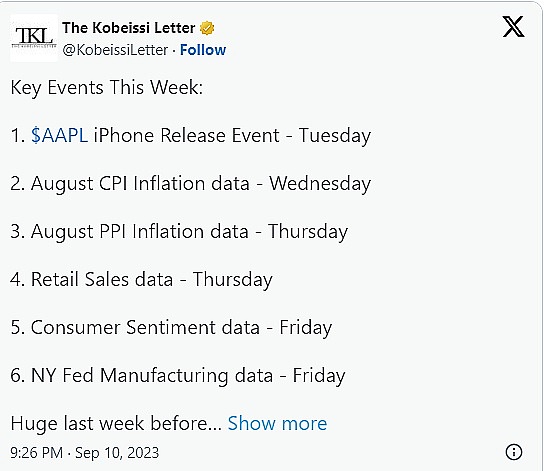Click the August CPI Inflation data line
The image size is (545, 471).
(x=190, y=184)
